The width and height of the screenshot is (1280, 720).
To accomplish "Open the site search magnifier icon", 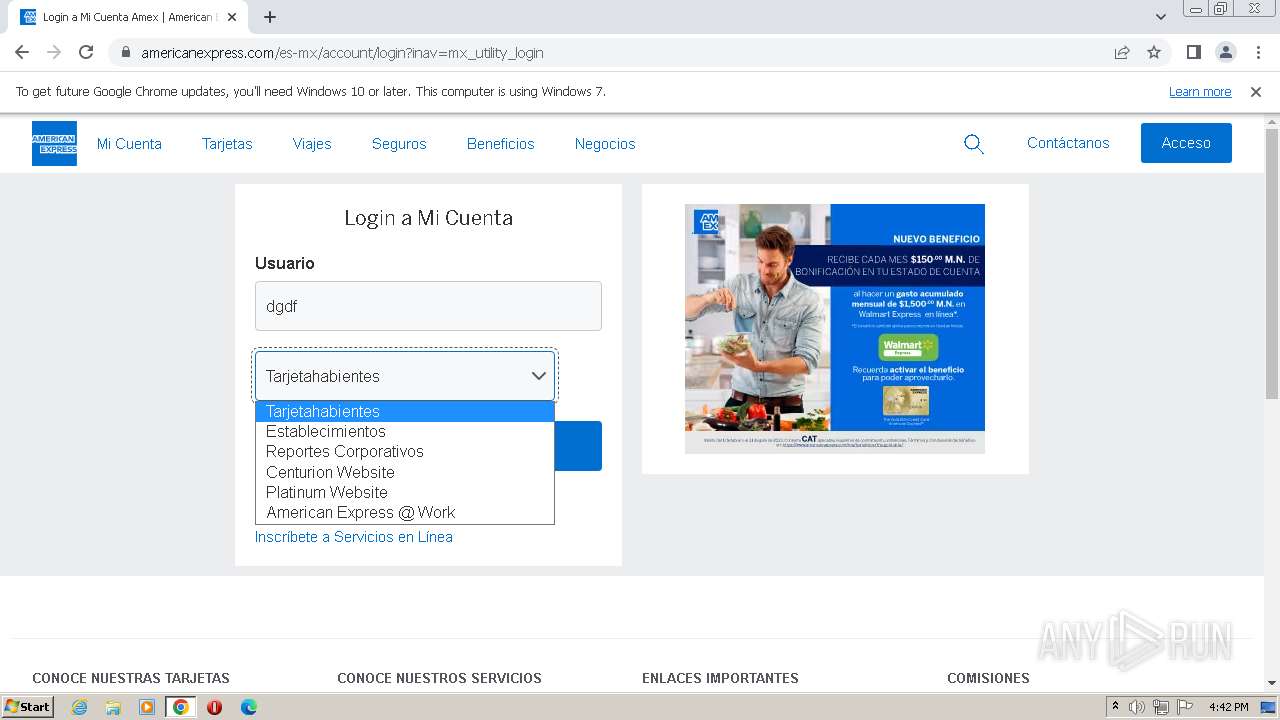I will click(x=974, y=144).
